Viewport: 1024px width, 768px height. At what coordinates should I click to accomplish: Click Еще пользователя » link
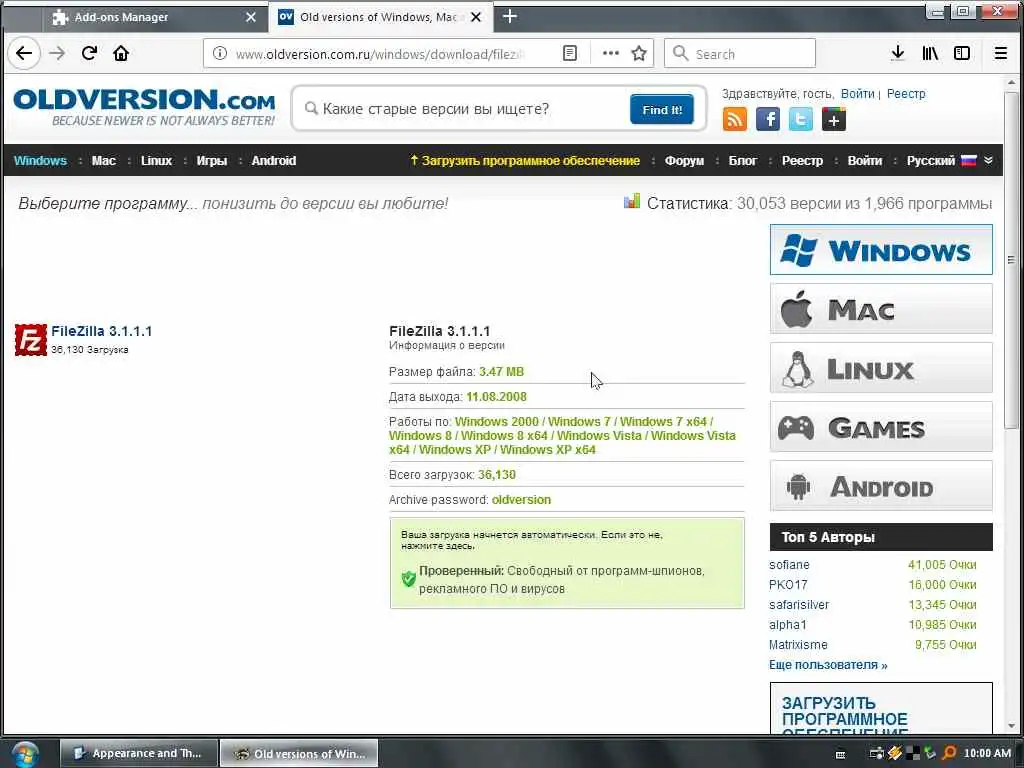coord(828,665)
